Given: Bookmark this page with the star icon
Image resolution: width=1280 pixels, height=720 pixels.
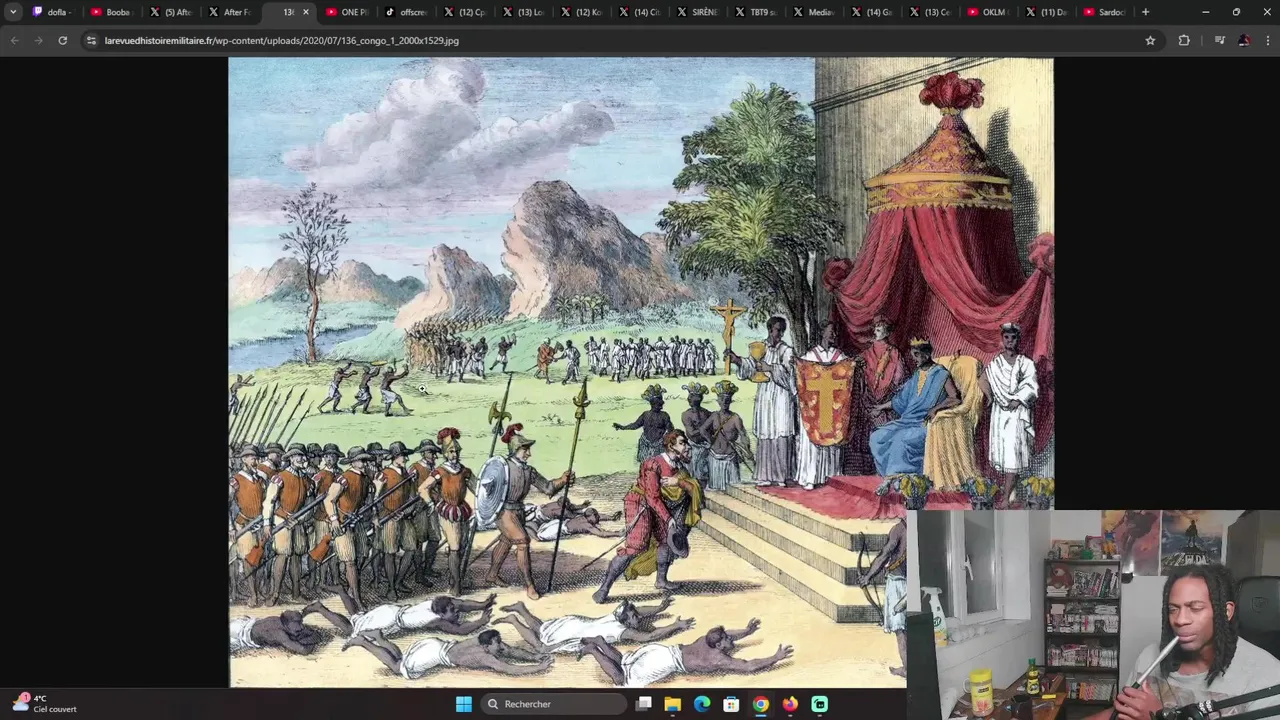Looking at the screenshot, I should tap(1150, 40).
